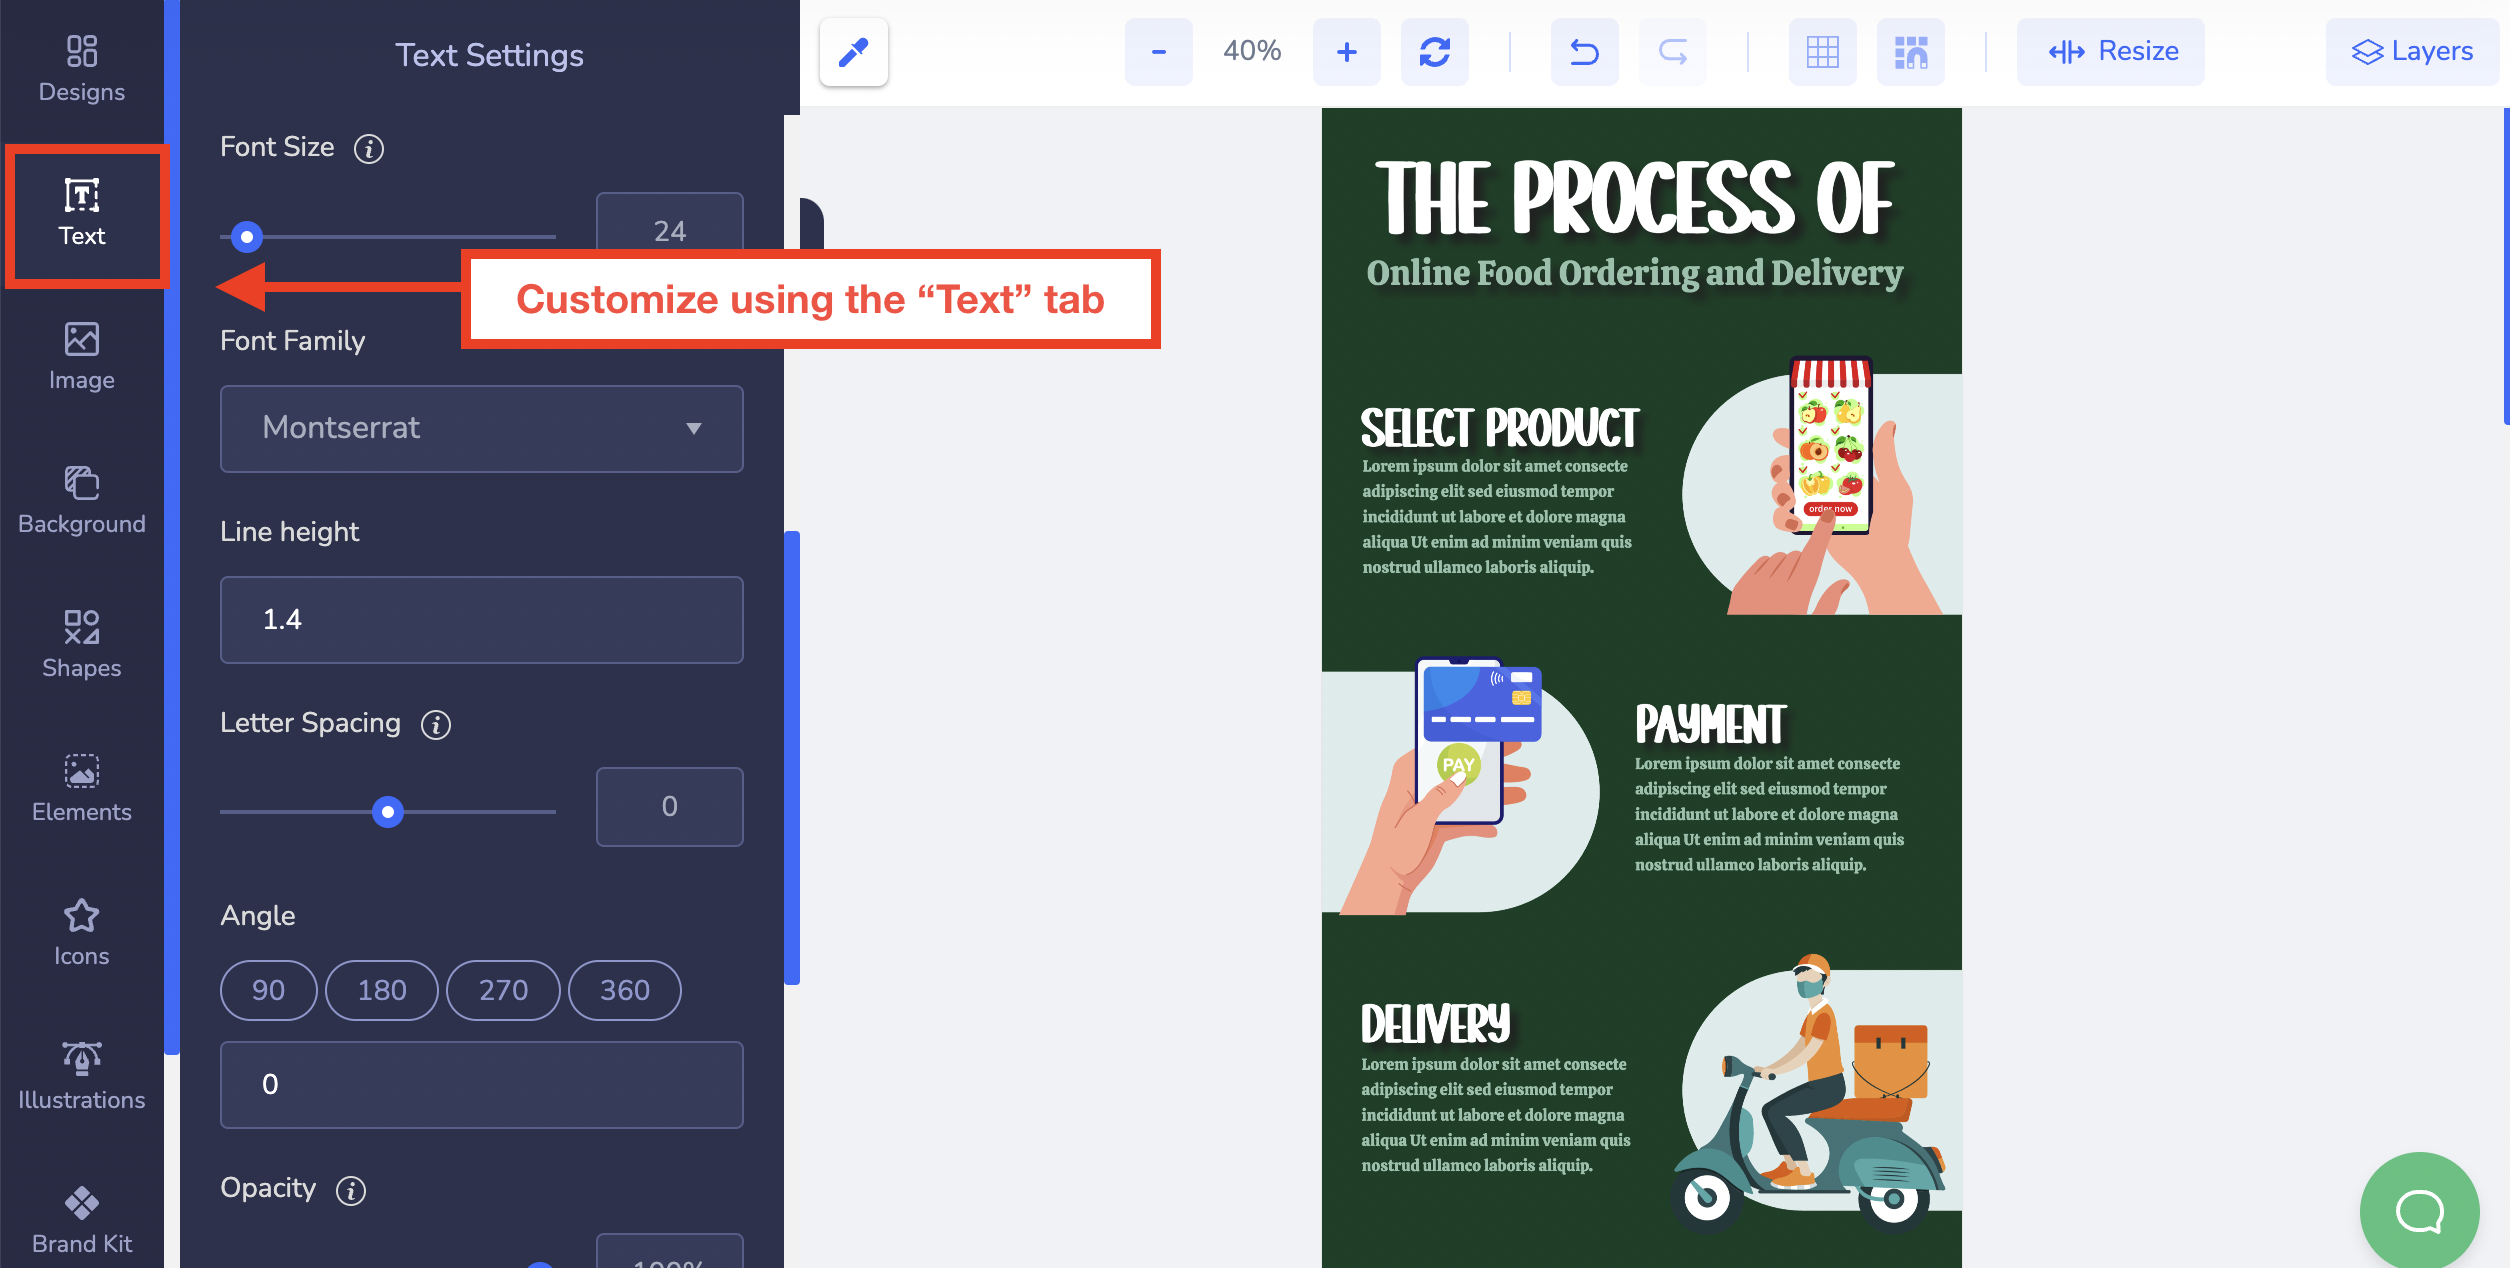Image resolution: width=2510 pixels, height=1268 pixels.
Task: Open the Designs panel
Action: pyautogui.click(x=81, y=67)
